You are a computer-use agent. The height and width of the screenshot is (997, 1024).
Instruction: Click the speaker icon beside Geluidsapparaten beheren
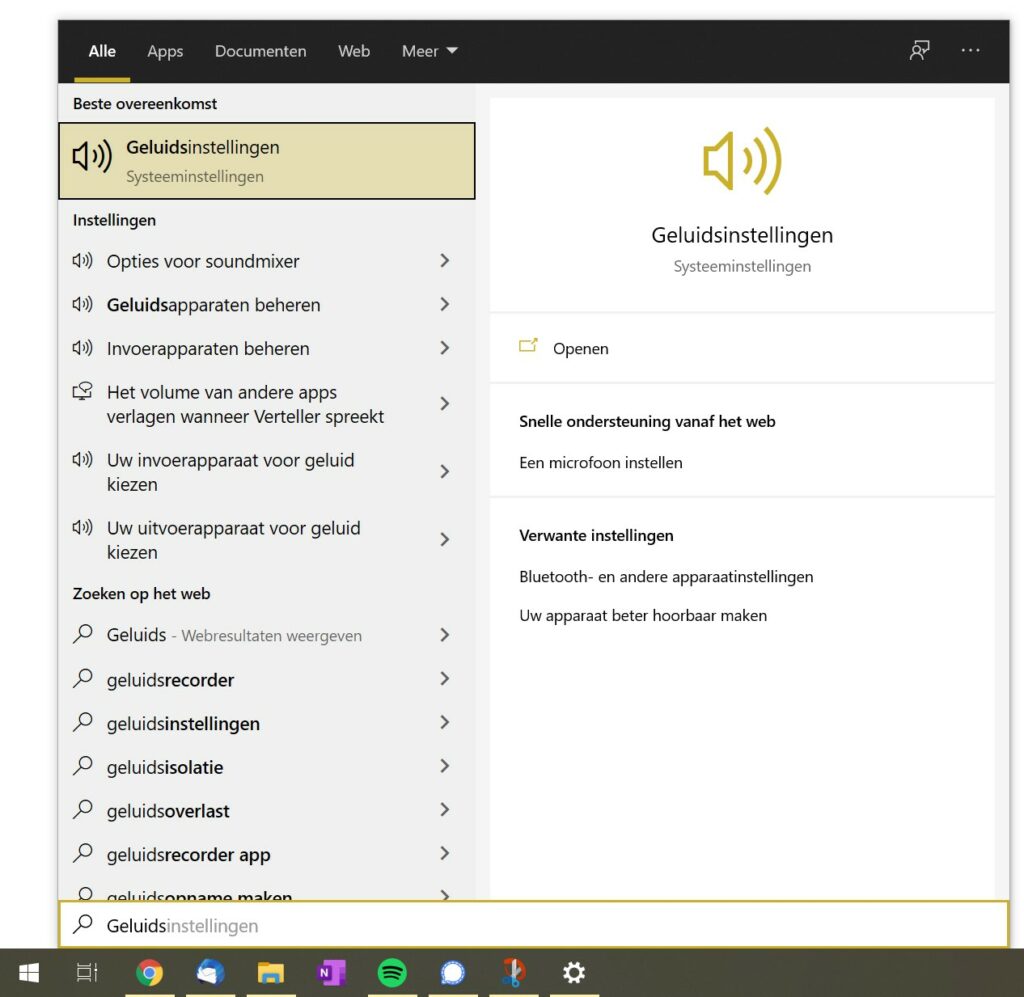(82, 304)
